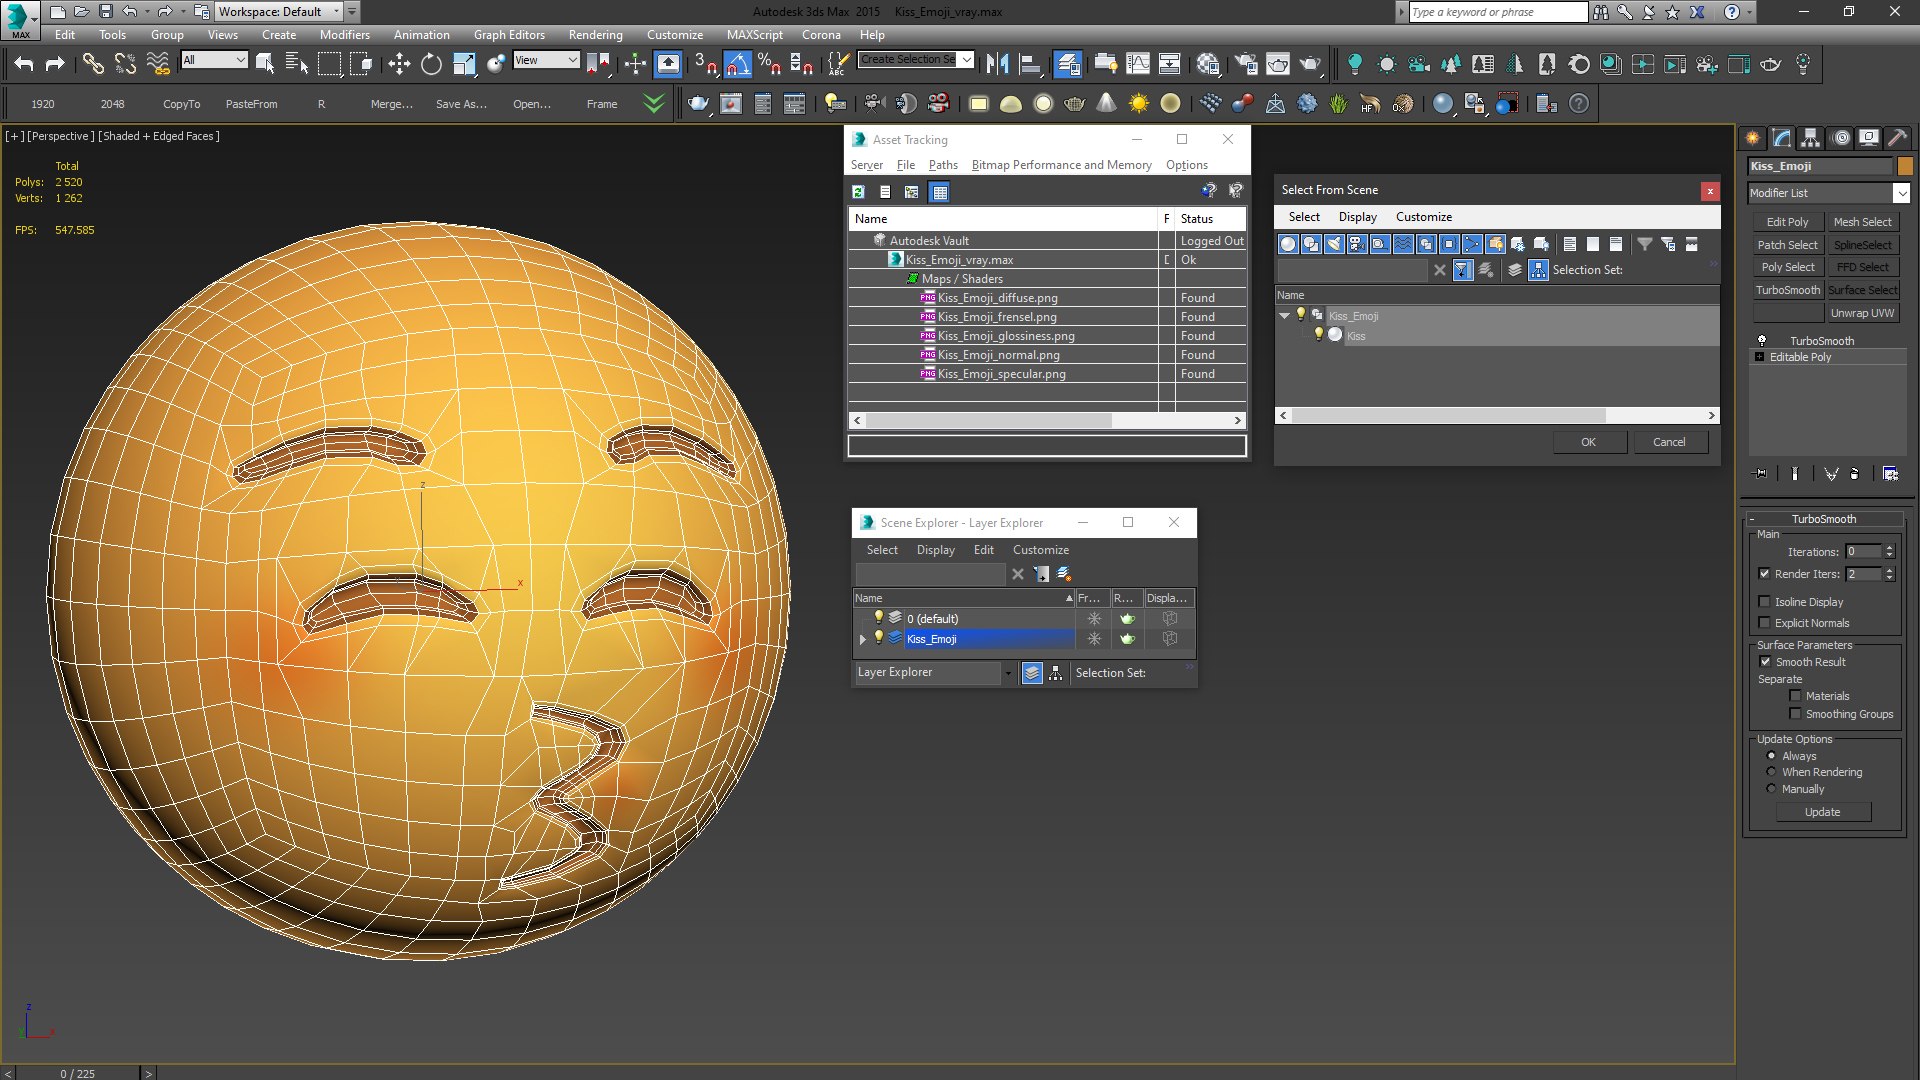Viewport: 1920px width, 1080px height.
Task: Click table view icon in Asset Tracking
Action: pyautogui.click(x=939, y=192)
